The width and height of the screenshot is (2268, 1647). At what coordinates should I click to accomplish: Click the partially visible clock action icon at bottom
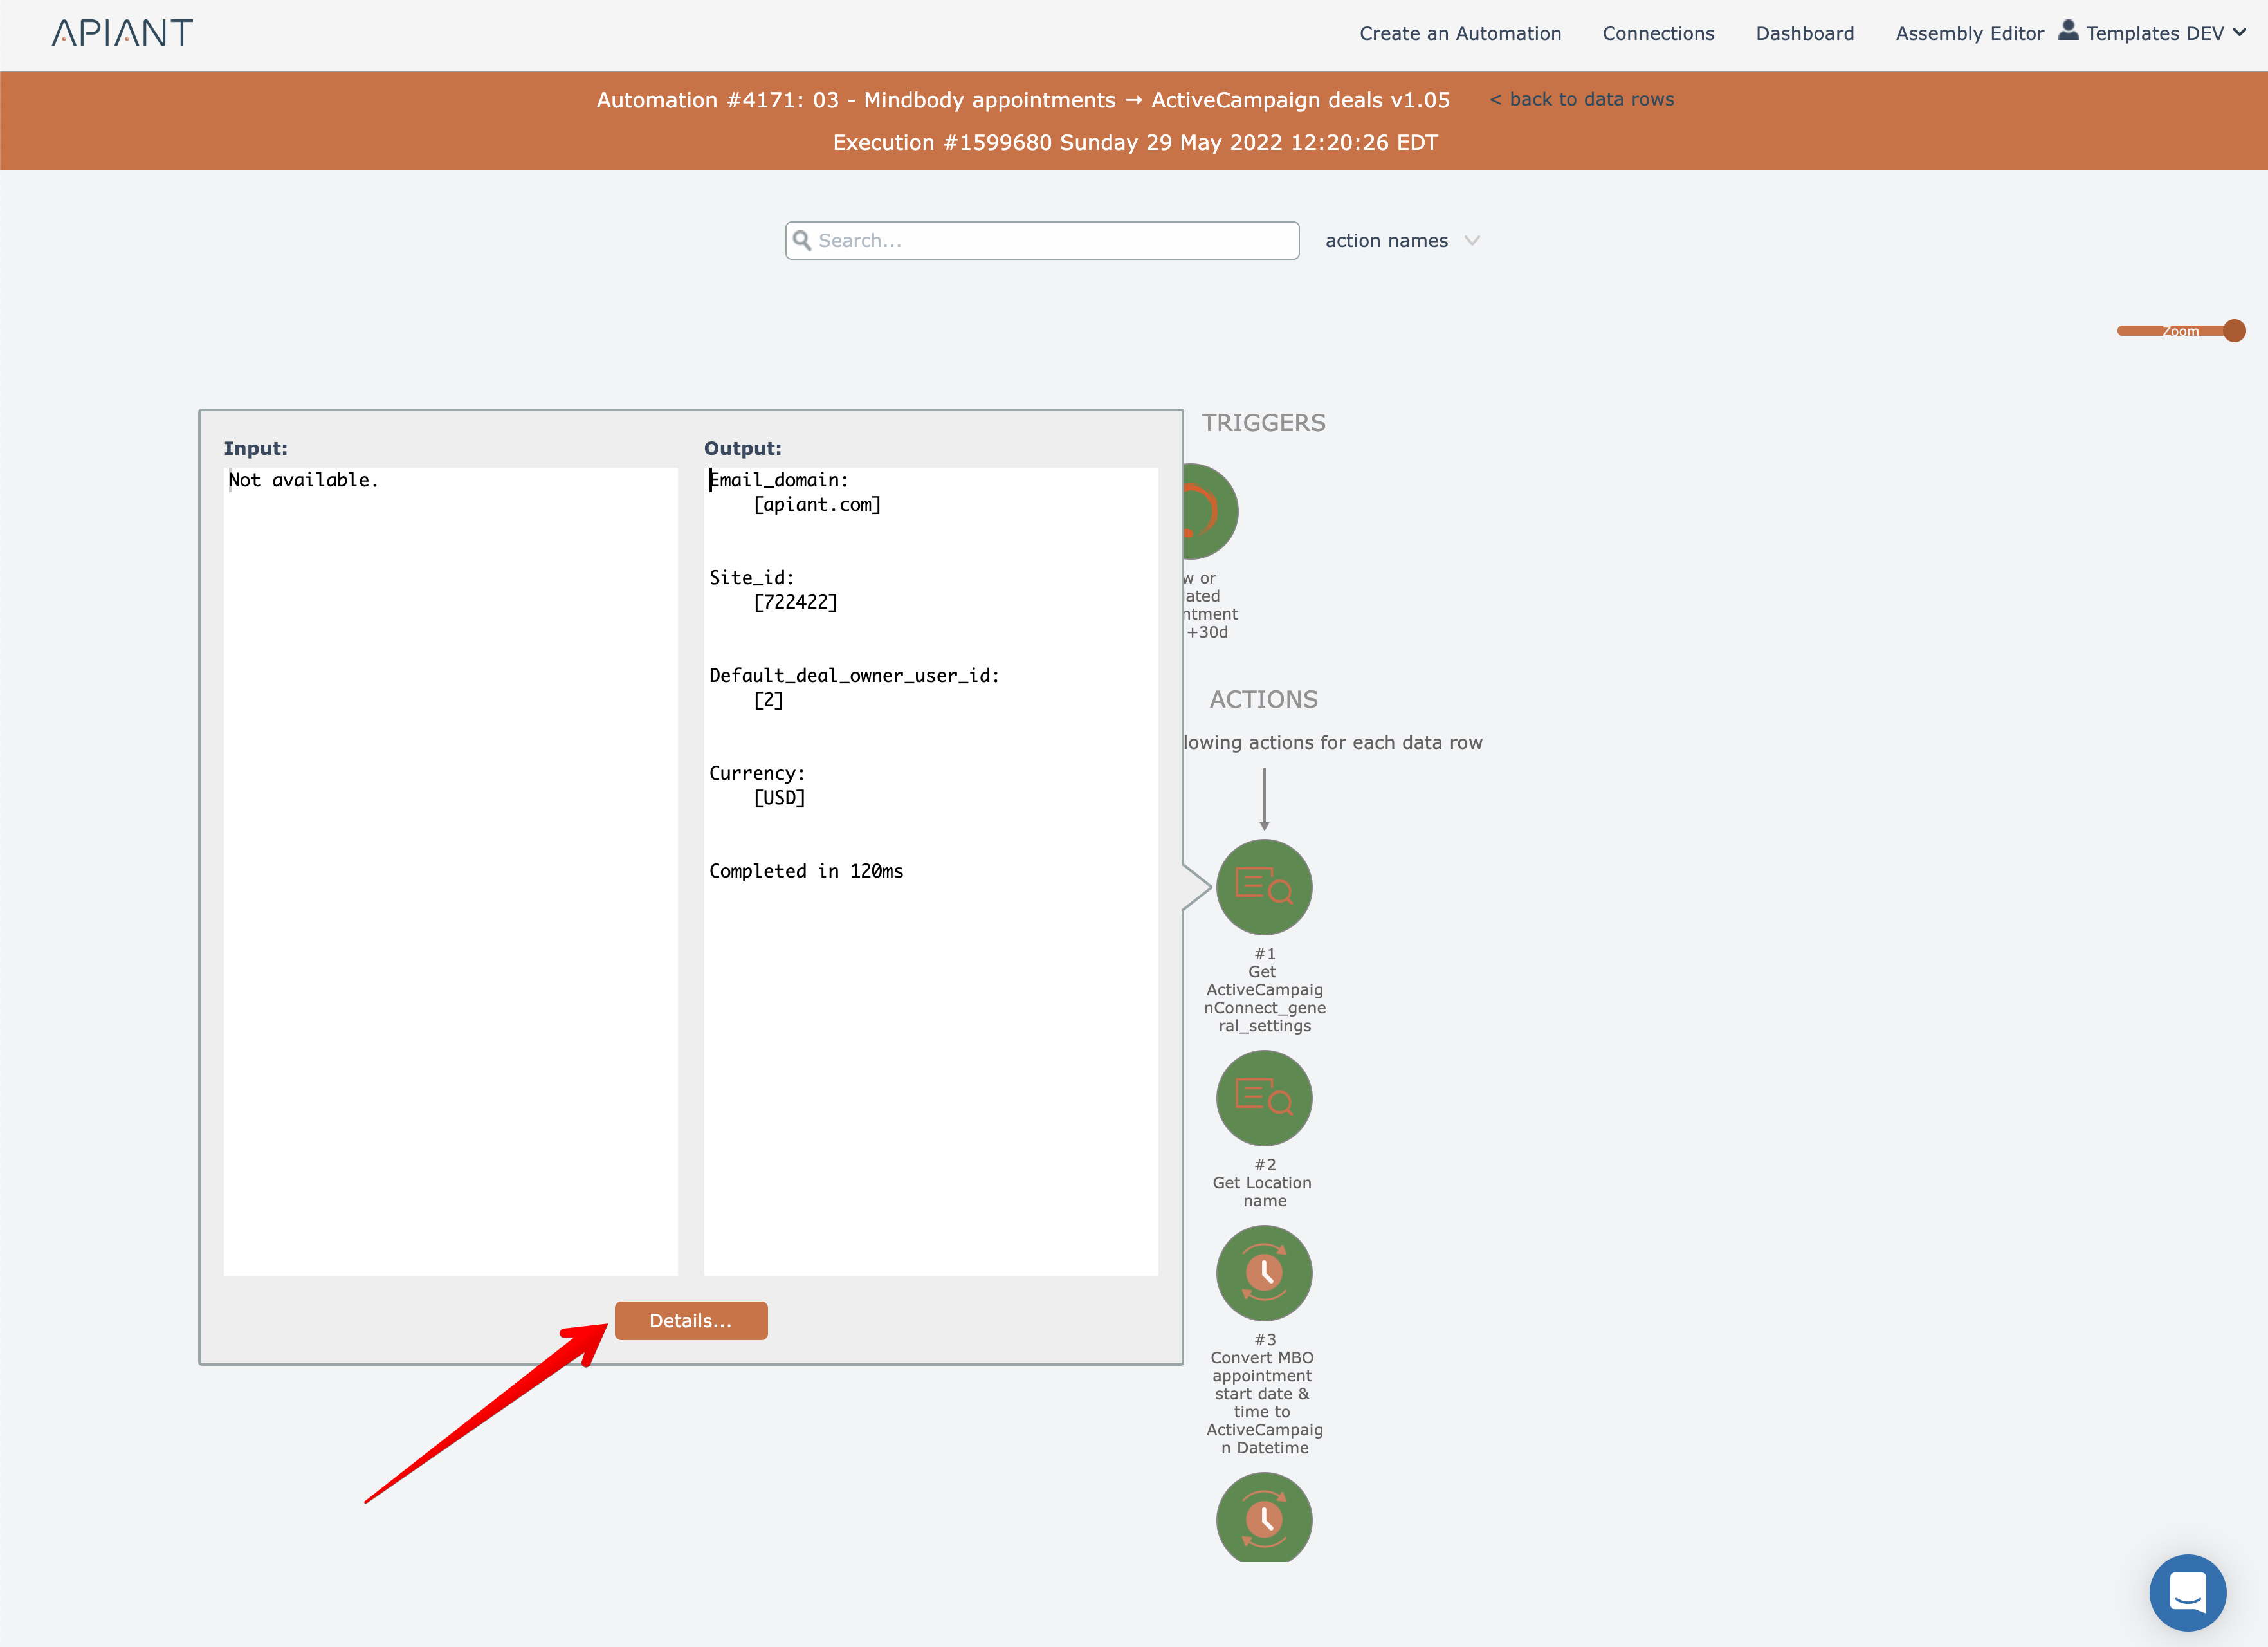click(1264, 1518)
